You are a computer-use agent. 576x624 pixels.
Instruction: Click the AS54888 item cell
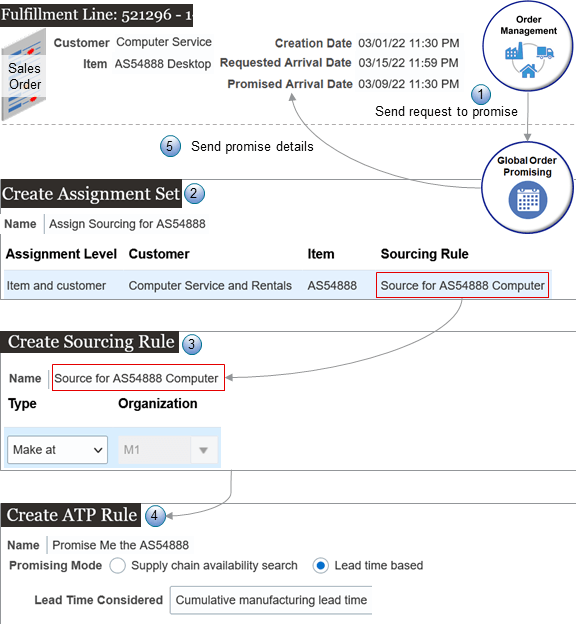(332, 285)
